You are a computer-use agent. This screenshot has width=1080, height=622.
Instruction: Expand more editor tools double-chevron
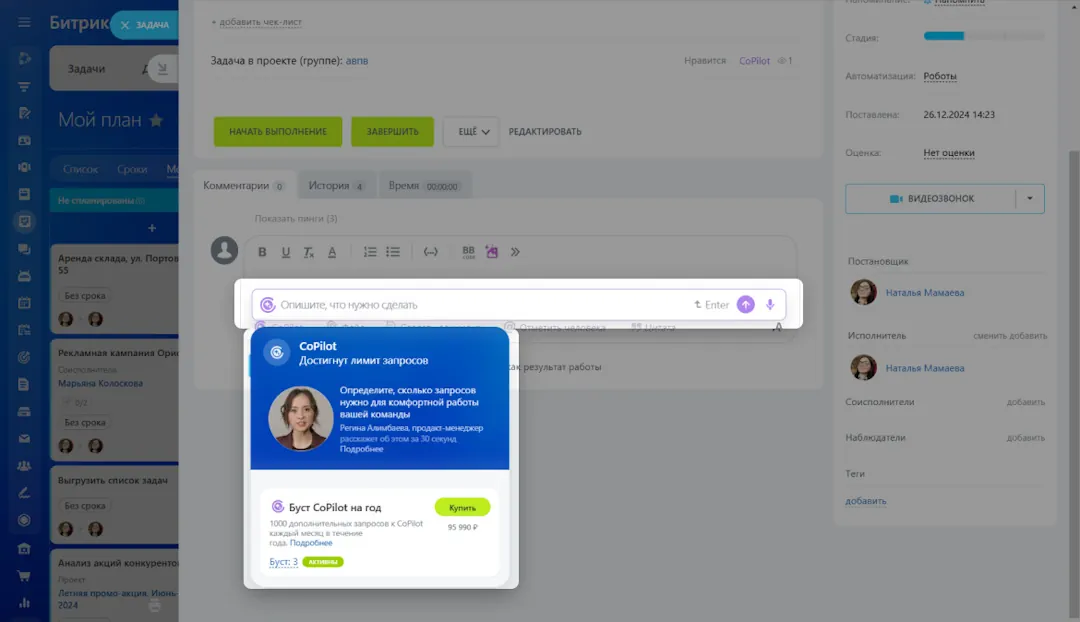pyautogui.click(x=515, y=252)
